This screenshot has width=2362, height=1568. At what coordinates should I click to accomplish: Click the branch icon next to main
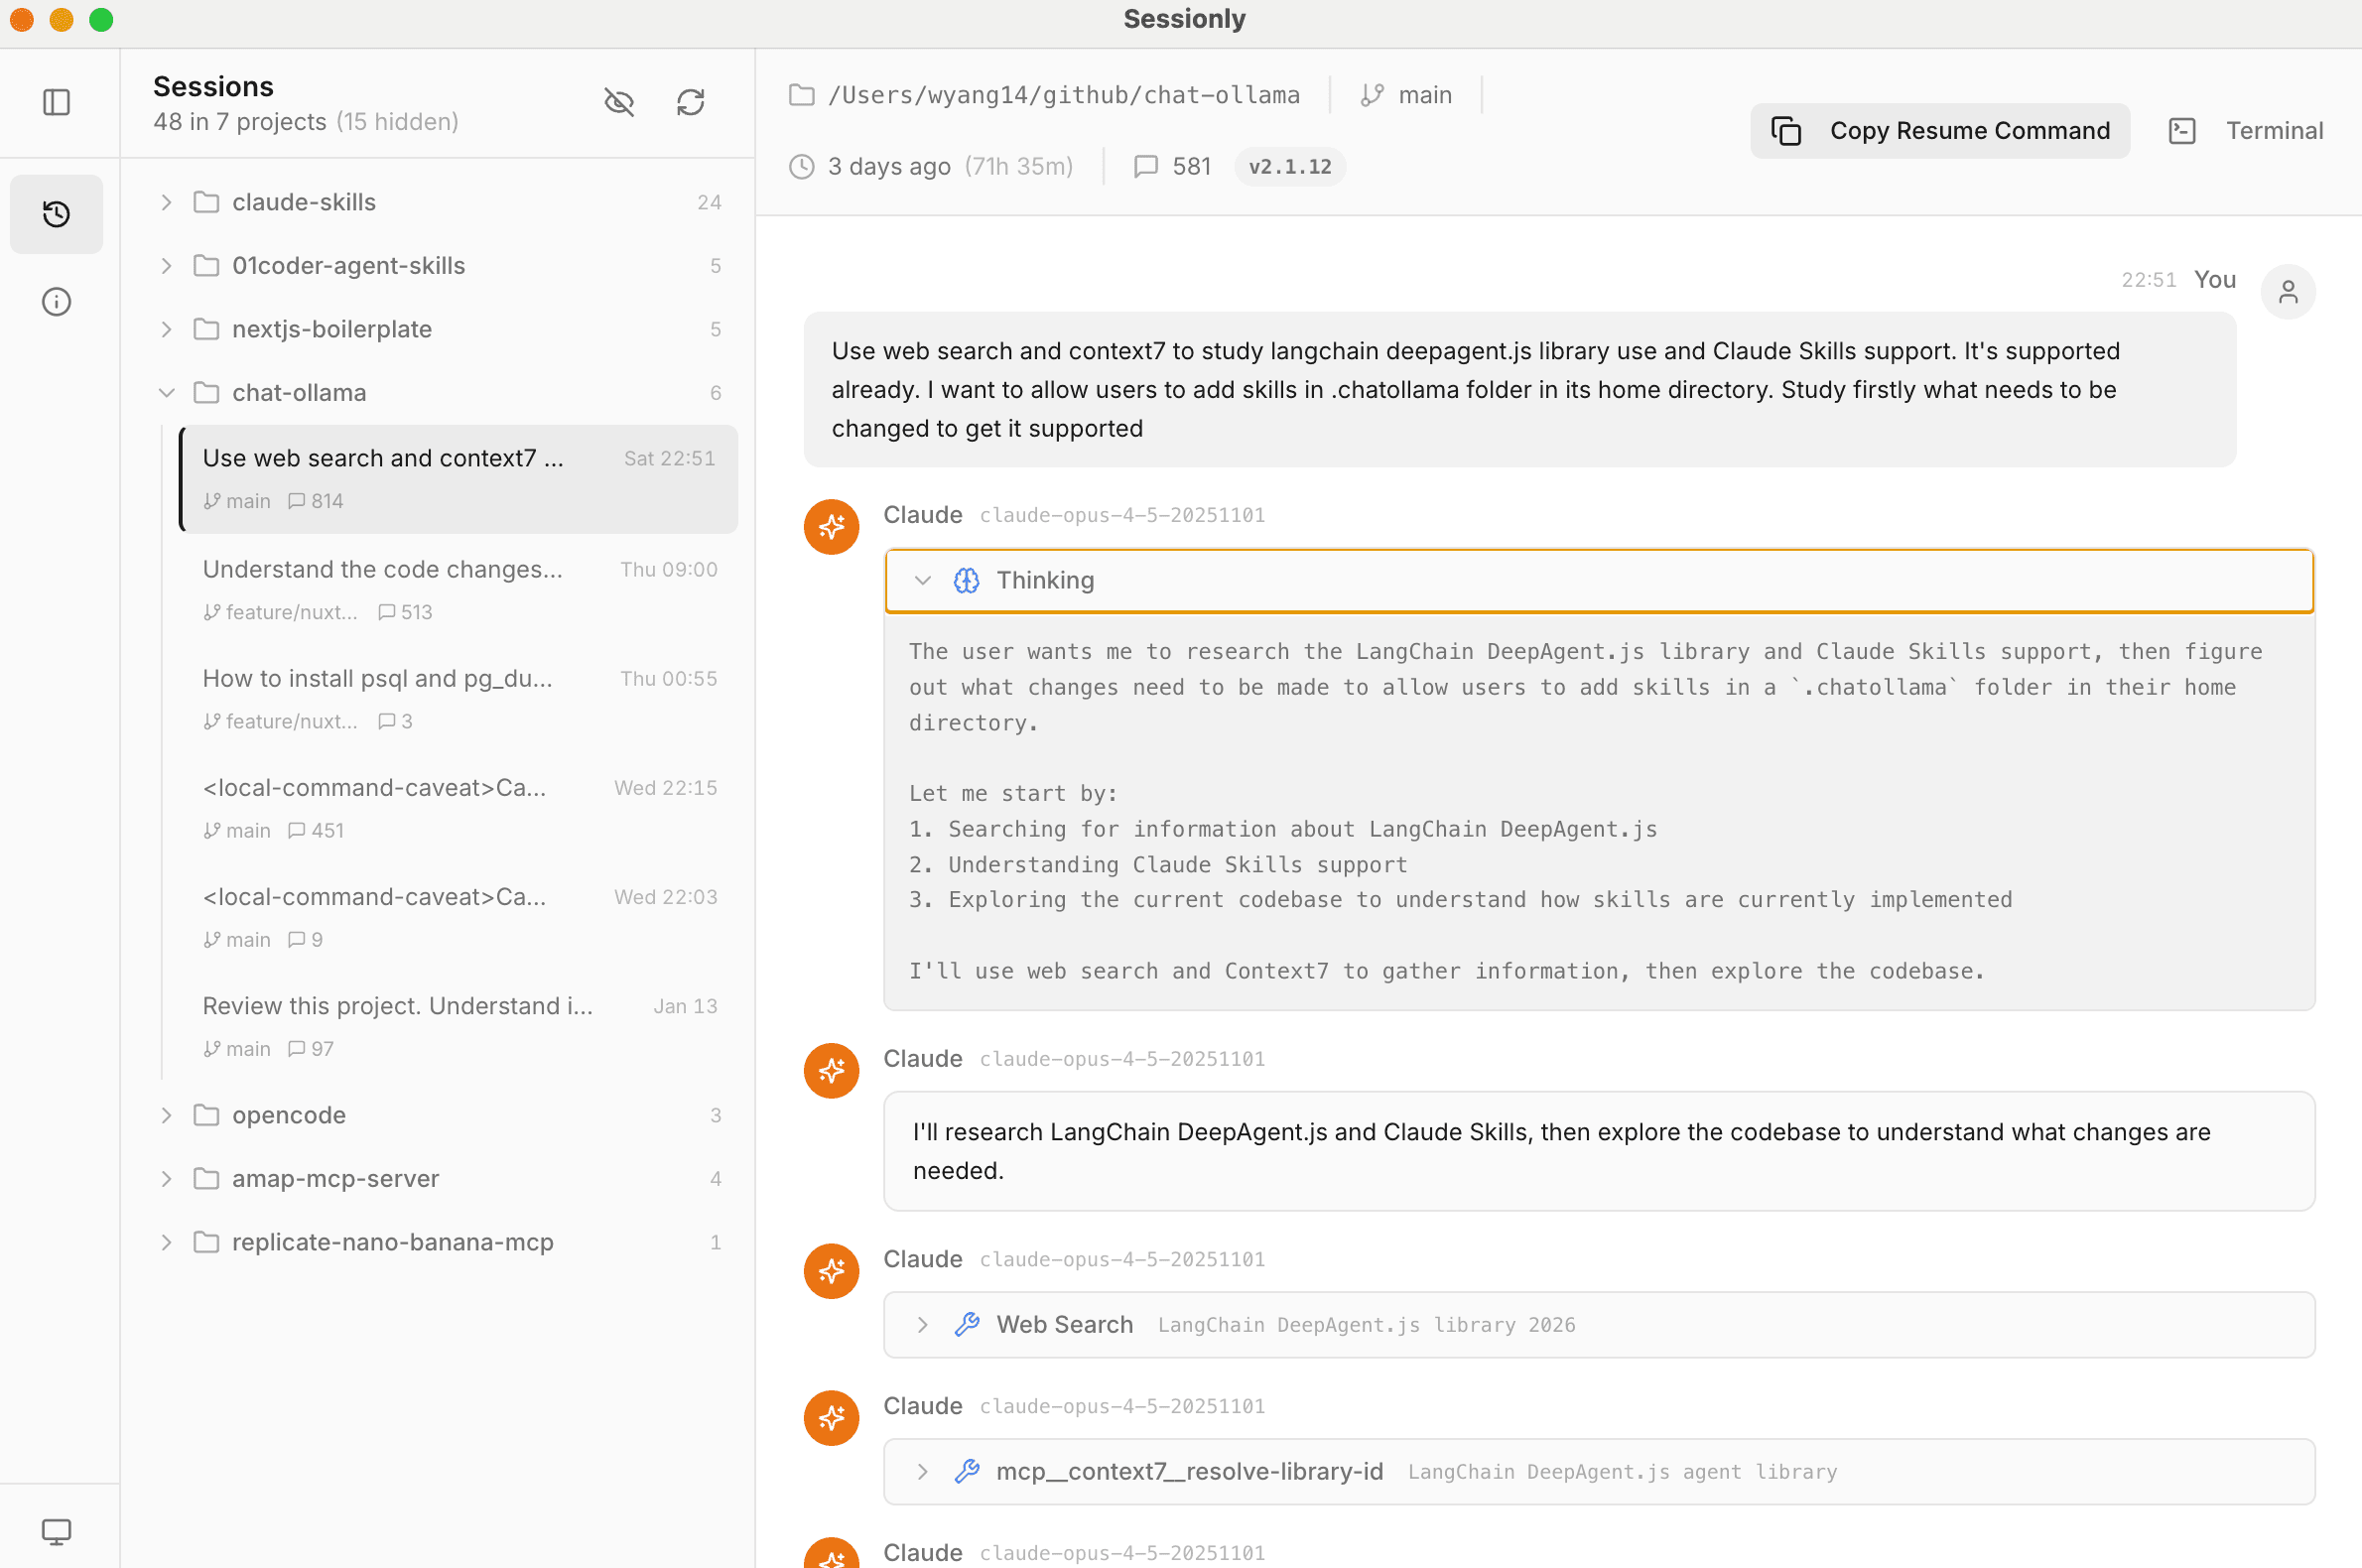(1371, 94)
